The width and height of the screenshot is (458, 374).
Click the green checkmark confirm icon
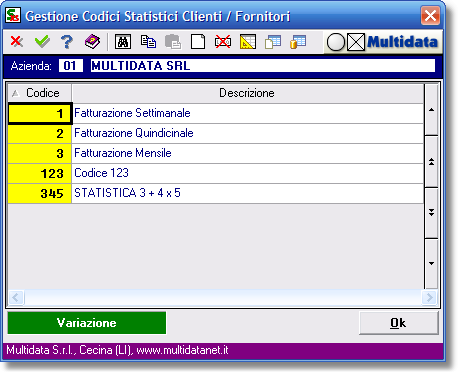pyautogui.click(x=42, y=42)
